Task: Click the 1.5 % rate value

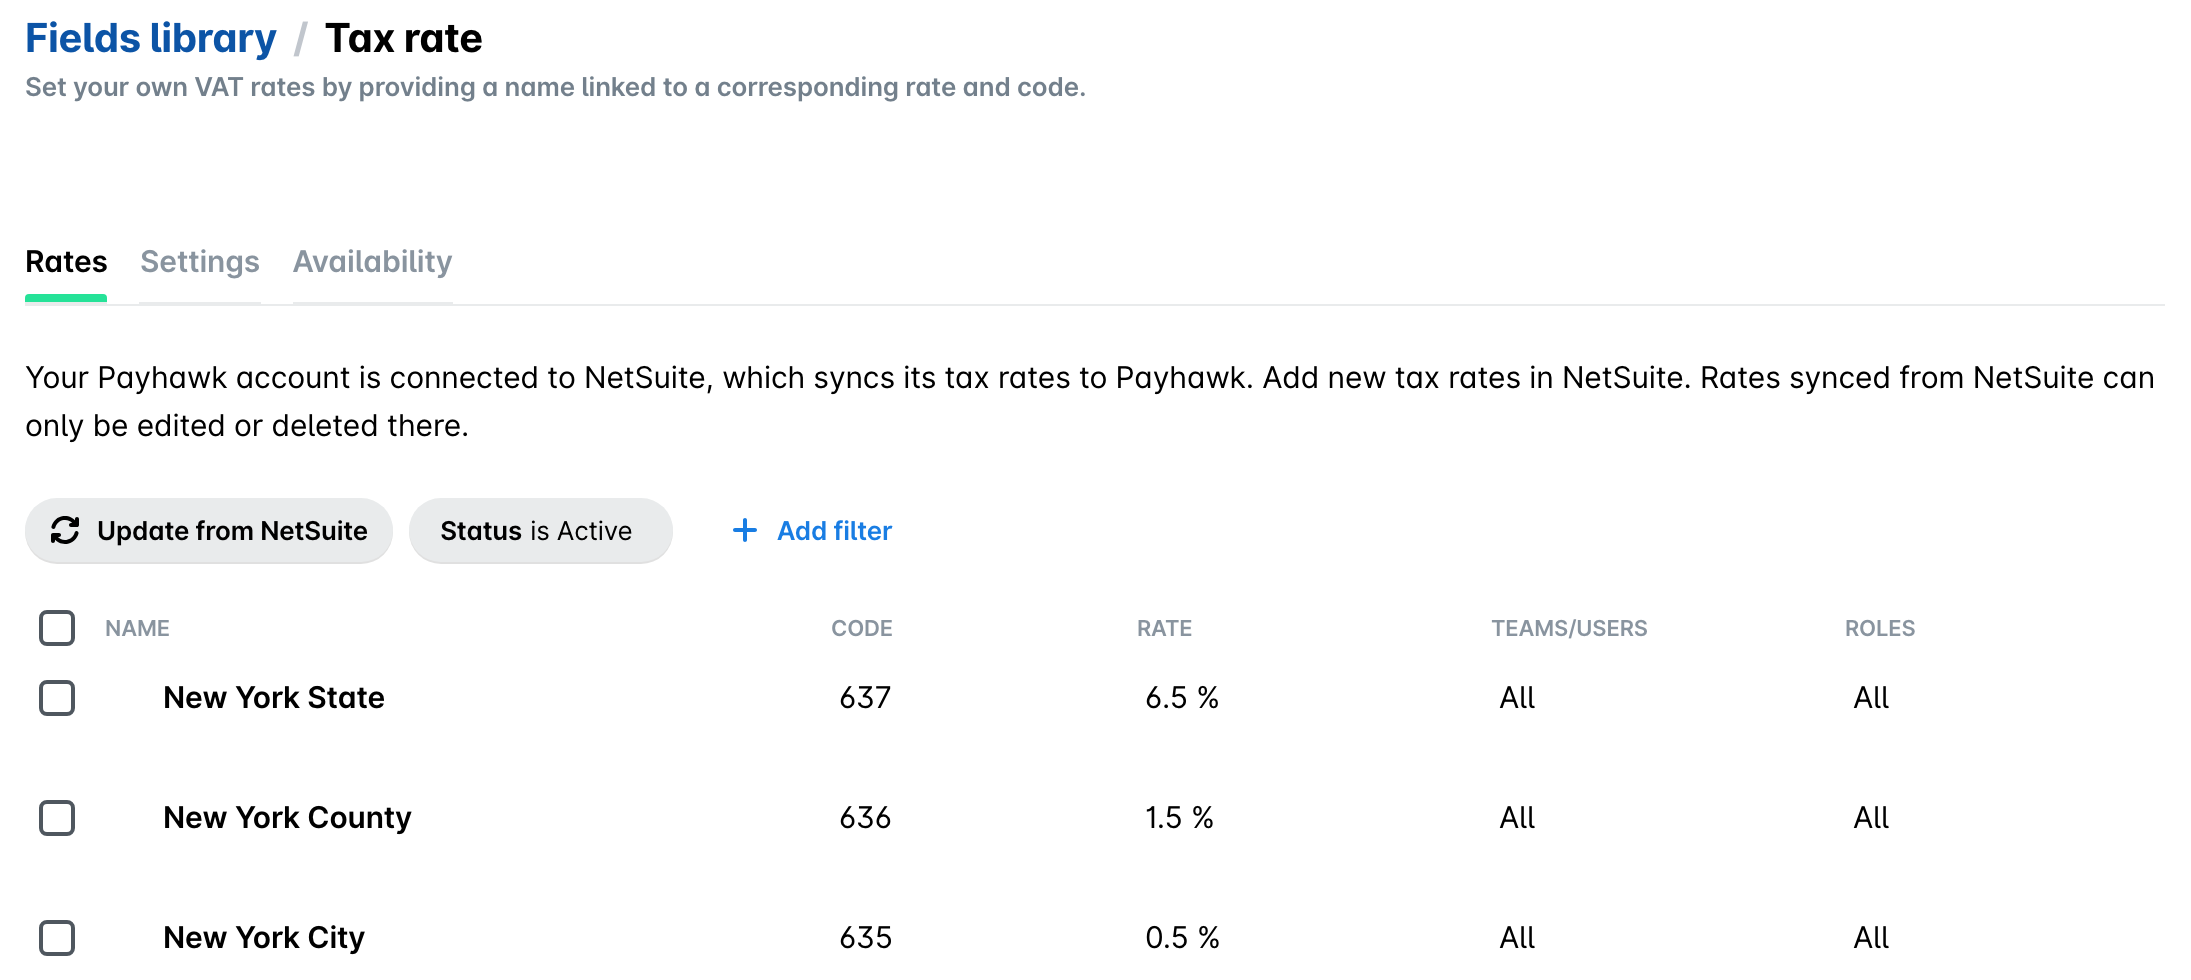Action: [x=1179, y=818]
